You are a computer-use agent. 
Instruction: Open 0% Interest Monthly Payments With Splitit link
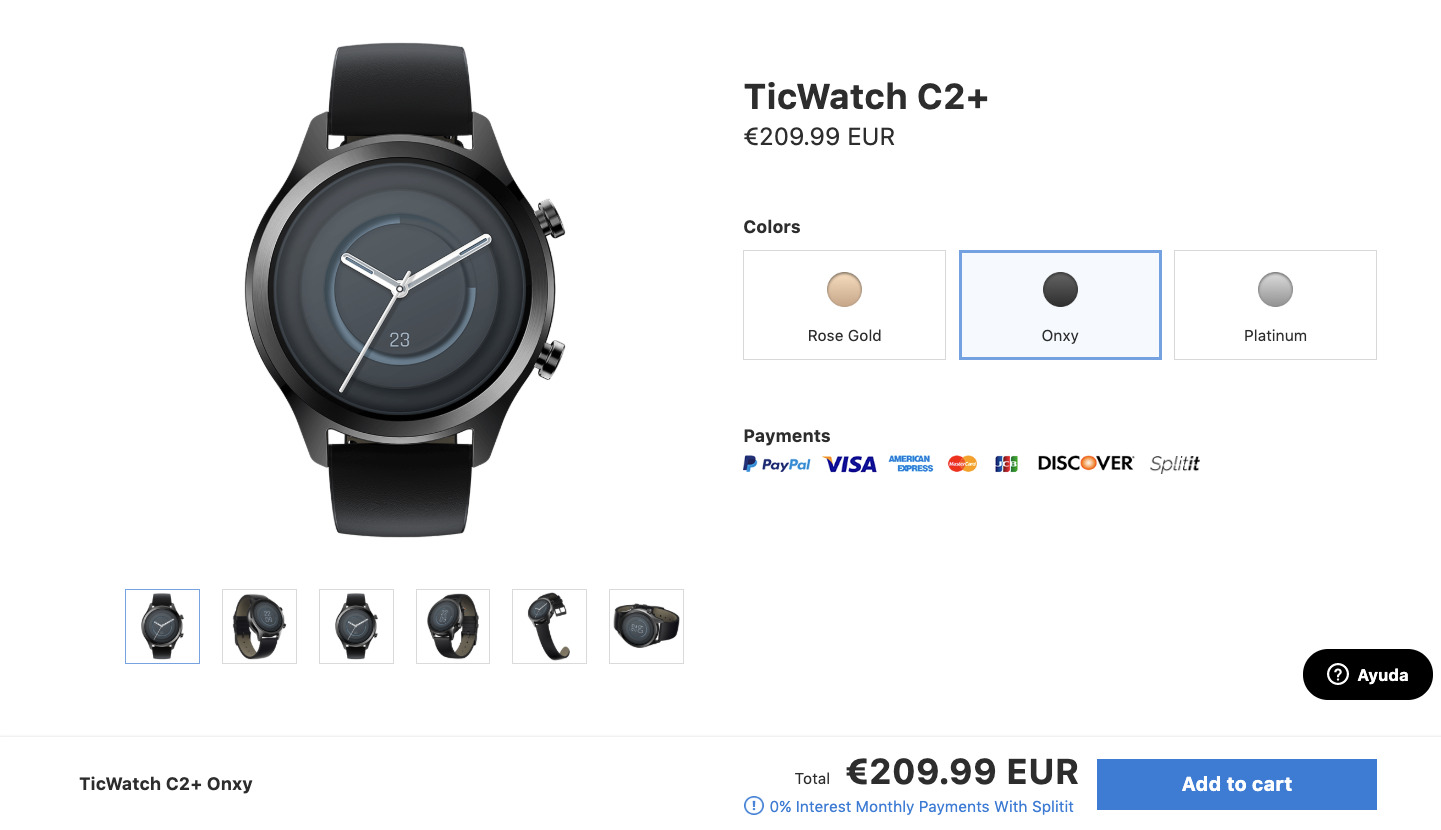921,806
